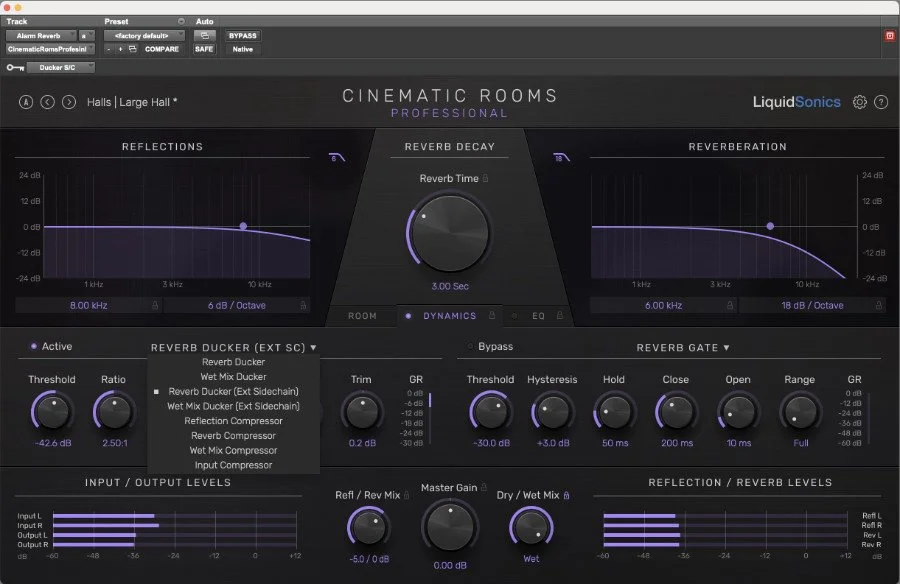This screenshot has width=900, height=584.
Task: Click the lock beside 6 dB / Octave
Action: 303,305
